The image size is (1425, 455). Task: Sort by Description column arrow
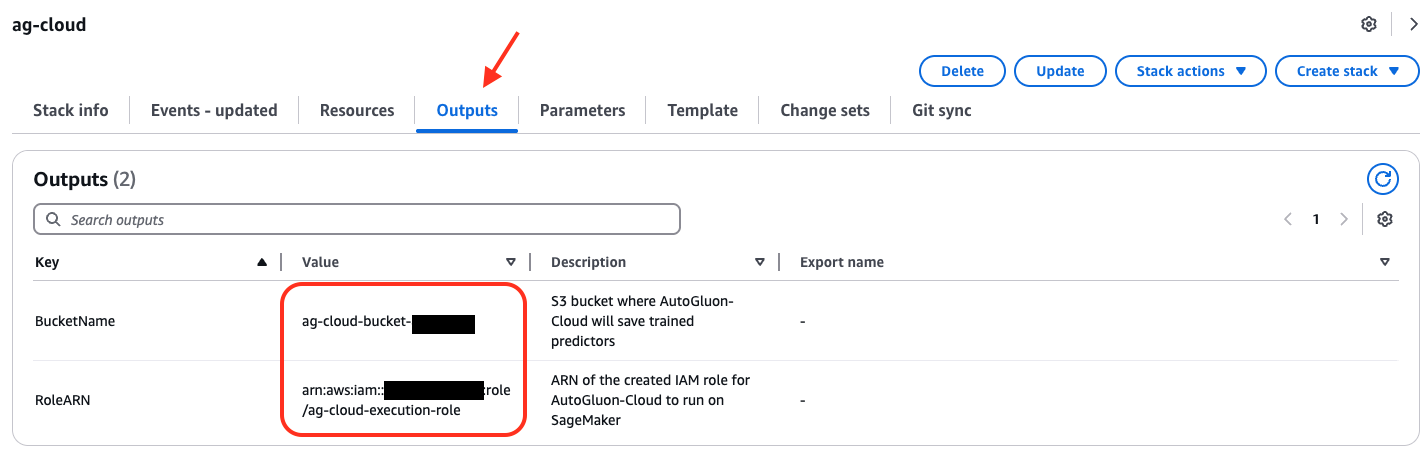[760, 262]
